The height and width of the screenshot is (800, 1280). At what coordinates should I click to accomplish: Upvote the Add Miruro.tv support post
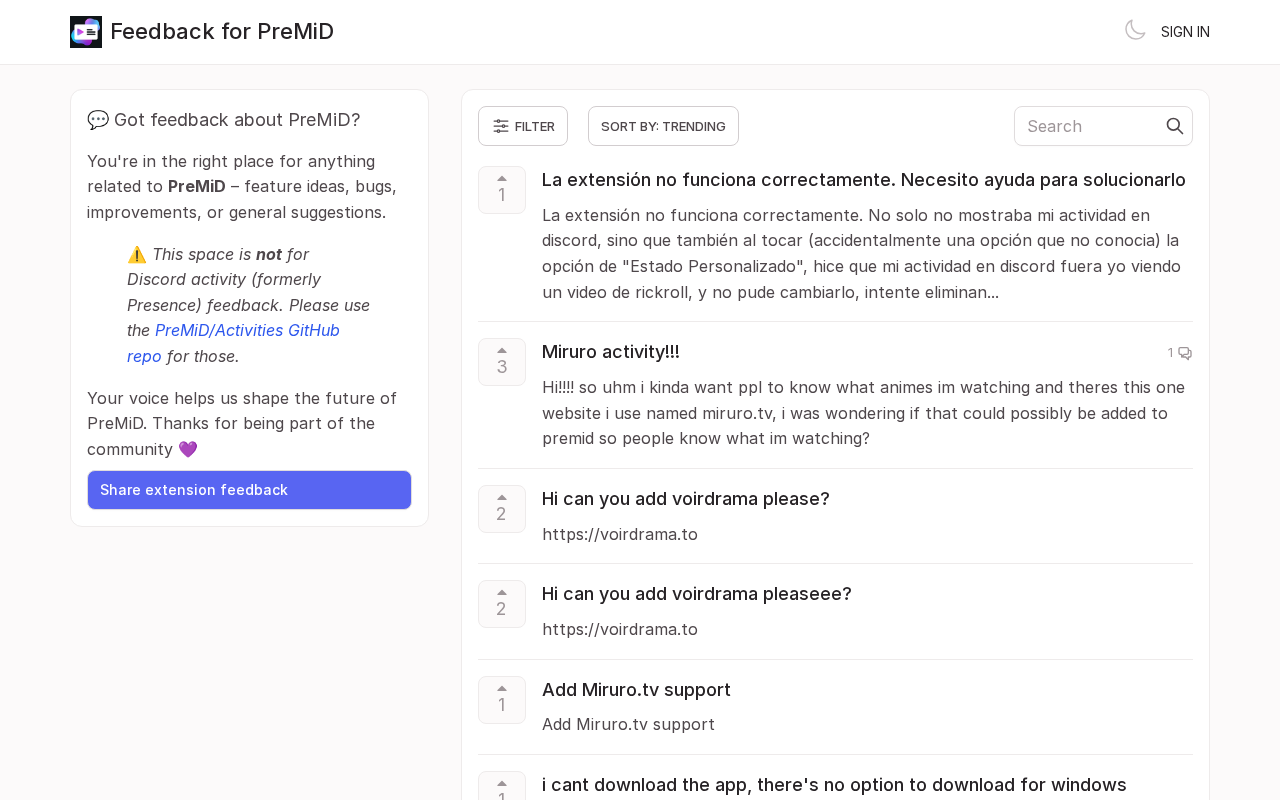pos(502,700)
